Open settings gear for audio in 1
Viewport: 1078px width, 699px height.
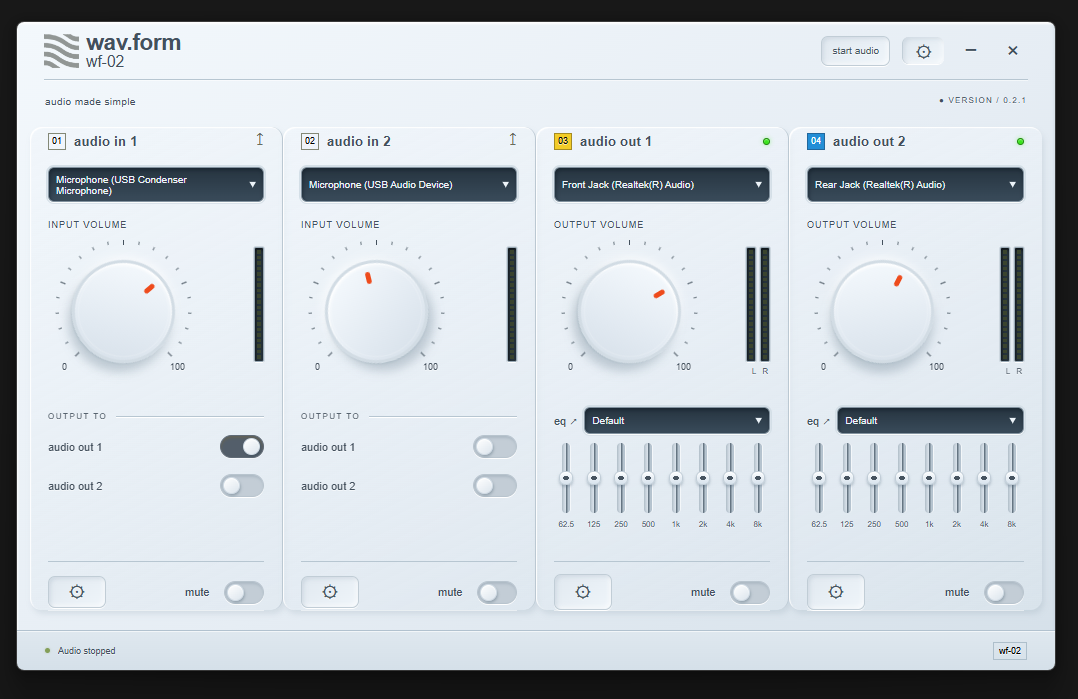(x=77, y=592)
